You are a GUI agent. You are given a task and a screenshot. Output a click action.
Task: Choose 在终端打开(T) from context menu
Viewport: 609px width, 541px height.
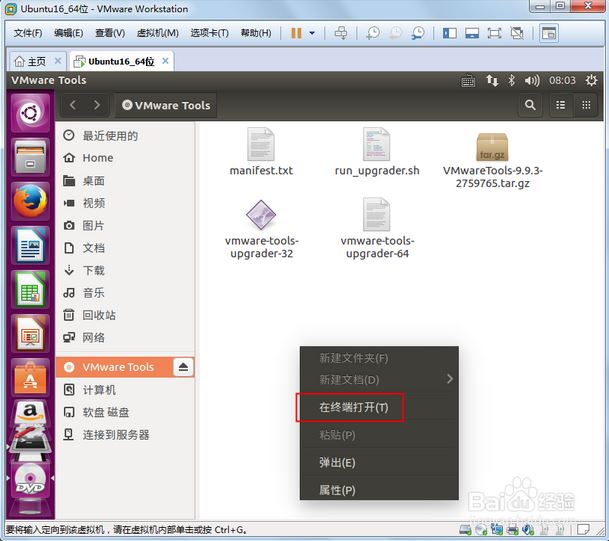point(379,407)
